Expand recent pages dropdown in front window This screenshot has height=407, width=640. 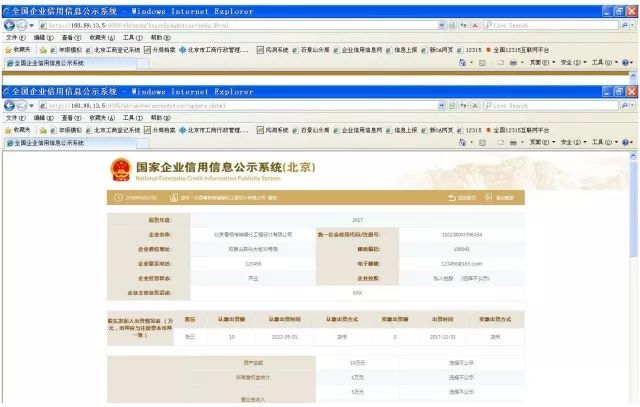pos(31,106)
